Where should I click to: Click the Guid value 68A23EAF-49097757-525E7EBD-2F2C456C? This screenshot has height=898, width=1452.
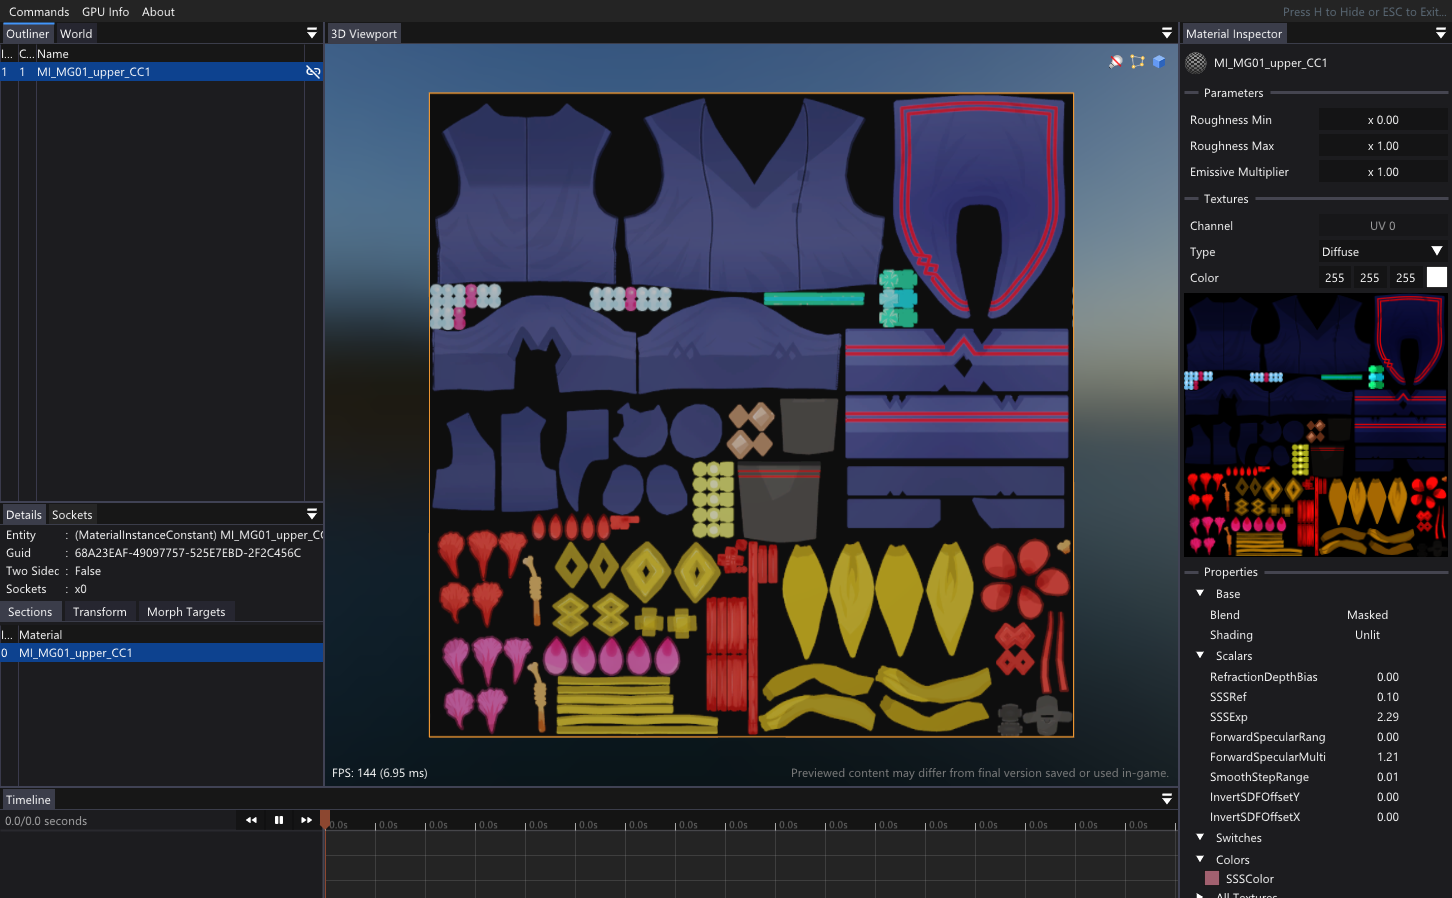click(188, 553)
